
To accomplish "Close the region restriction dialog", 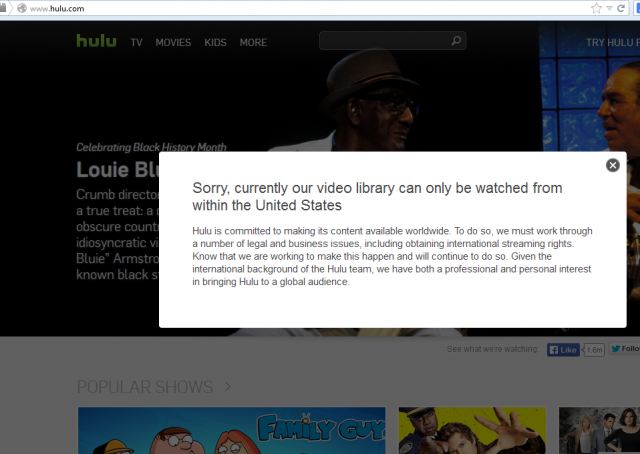I will [x=612, y=165].
